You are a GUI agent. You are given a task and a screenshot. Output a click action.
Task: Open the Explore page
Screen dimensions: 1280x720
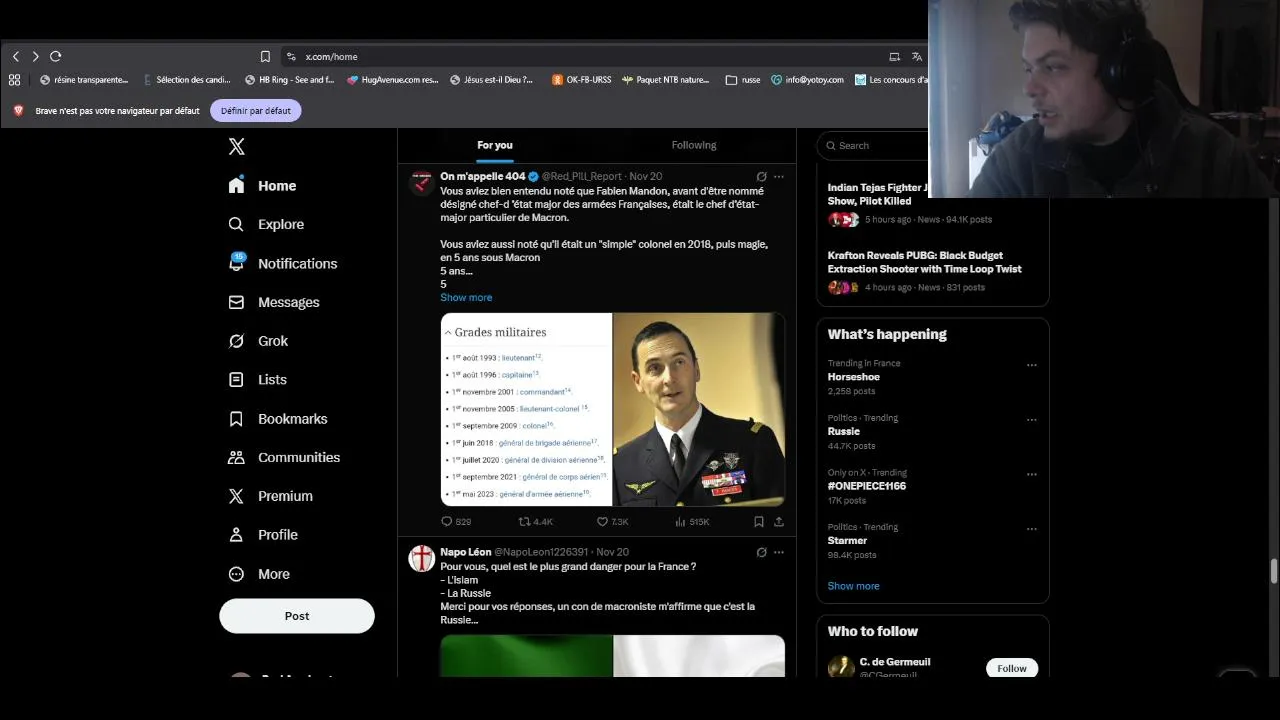click(266, 224)
